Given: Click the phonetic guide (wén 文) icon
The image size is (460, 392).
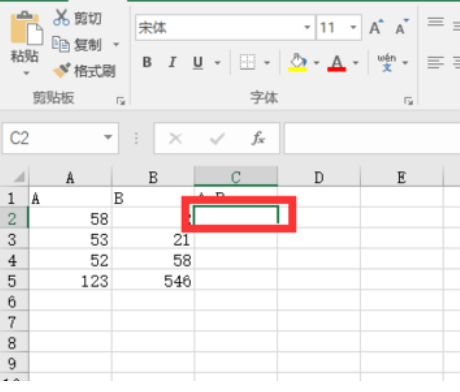Looking at the screenshot, I should point(387,62).
